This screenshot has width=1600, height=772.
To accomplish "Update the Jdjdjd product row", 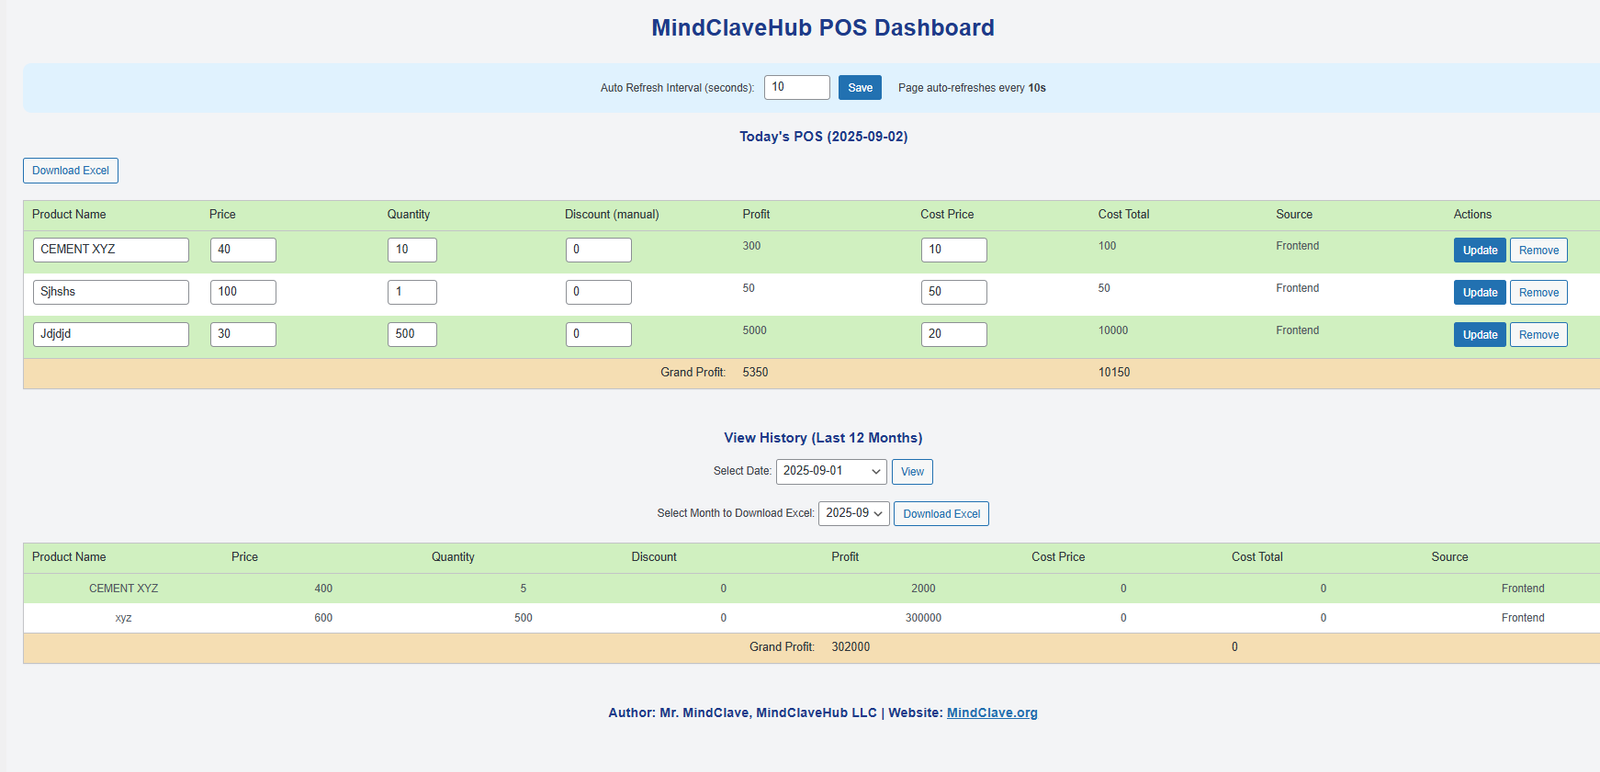I will pyautogui.click(x=1479, y=334).
